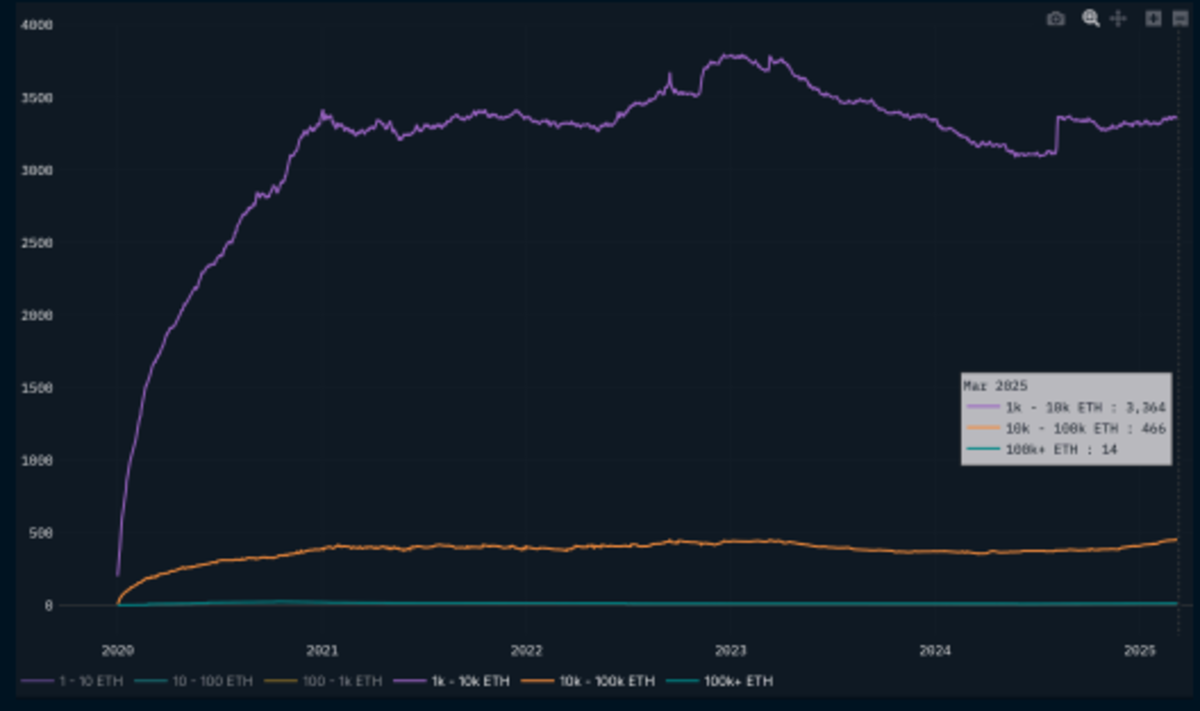Activate the zoom magnifier tool
The image size is (1200, 711).
(x=1089, y=18)
